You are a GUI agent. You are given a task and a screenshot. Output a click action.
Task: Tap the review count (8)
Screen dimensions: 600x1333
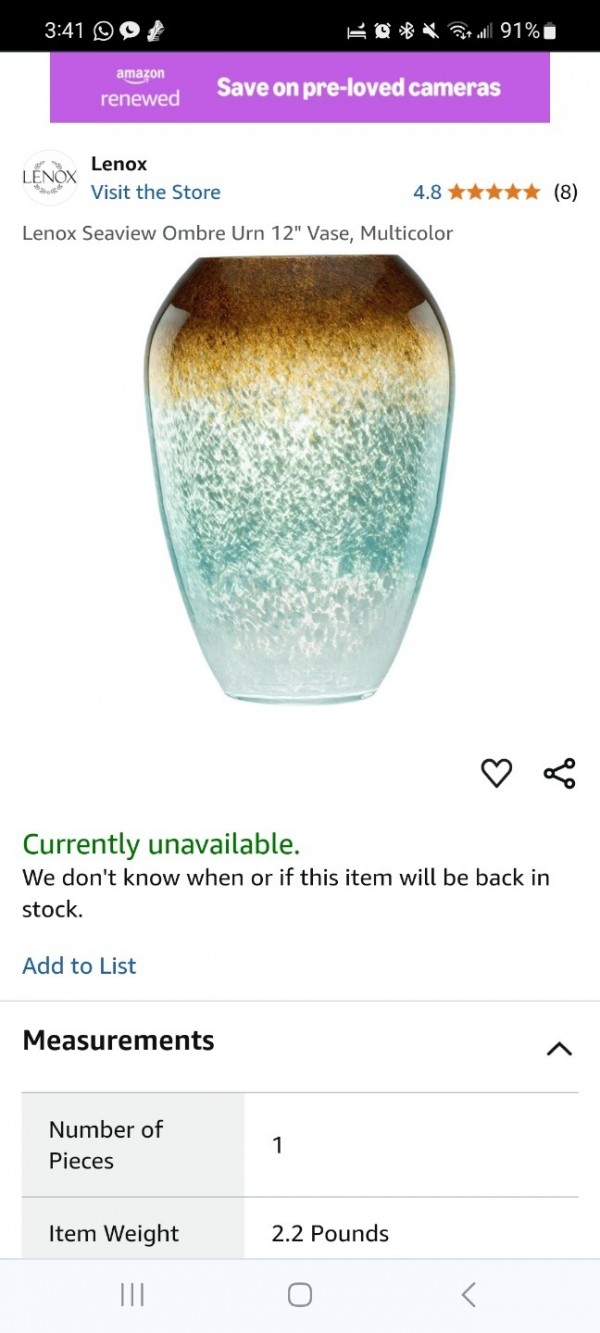566,192
